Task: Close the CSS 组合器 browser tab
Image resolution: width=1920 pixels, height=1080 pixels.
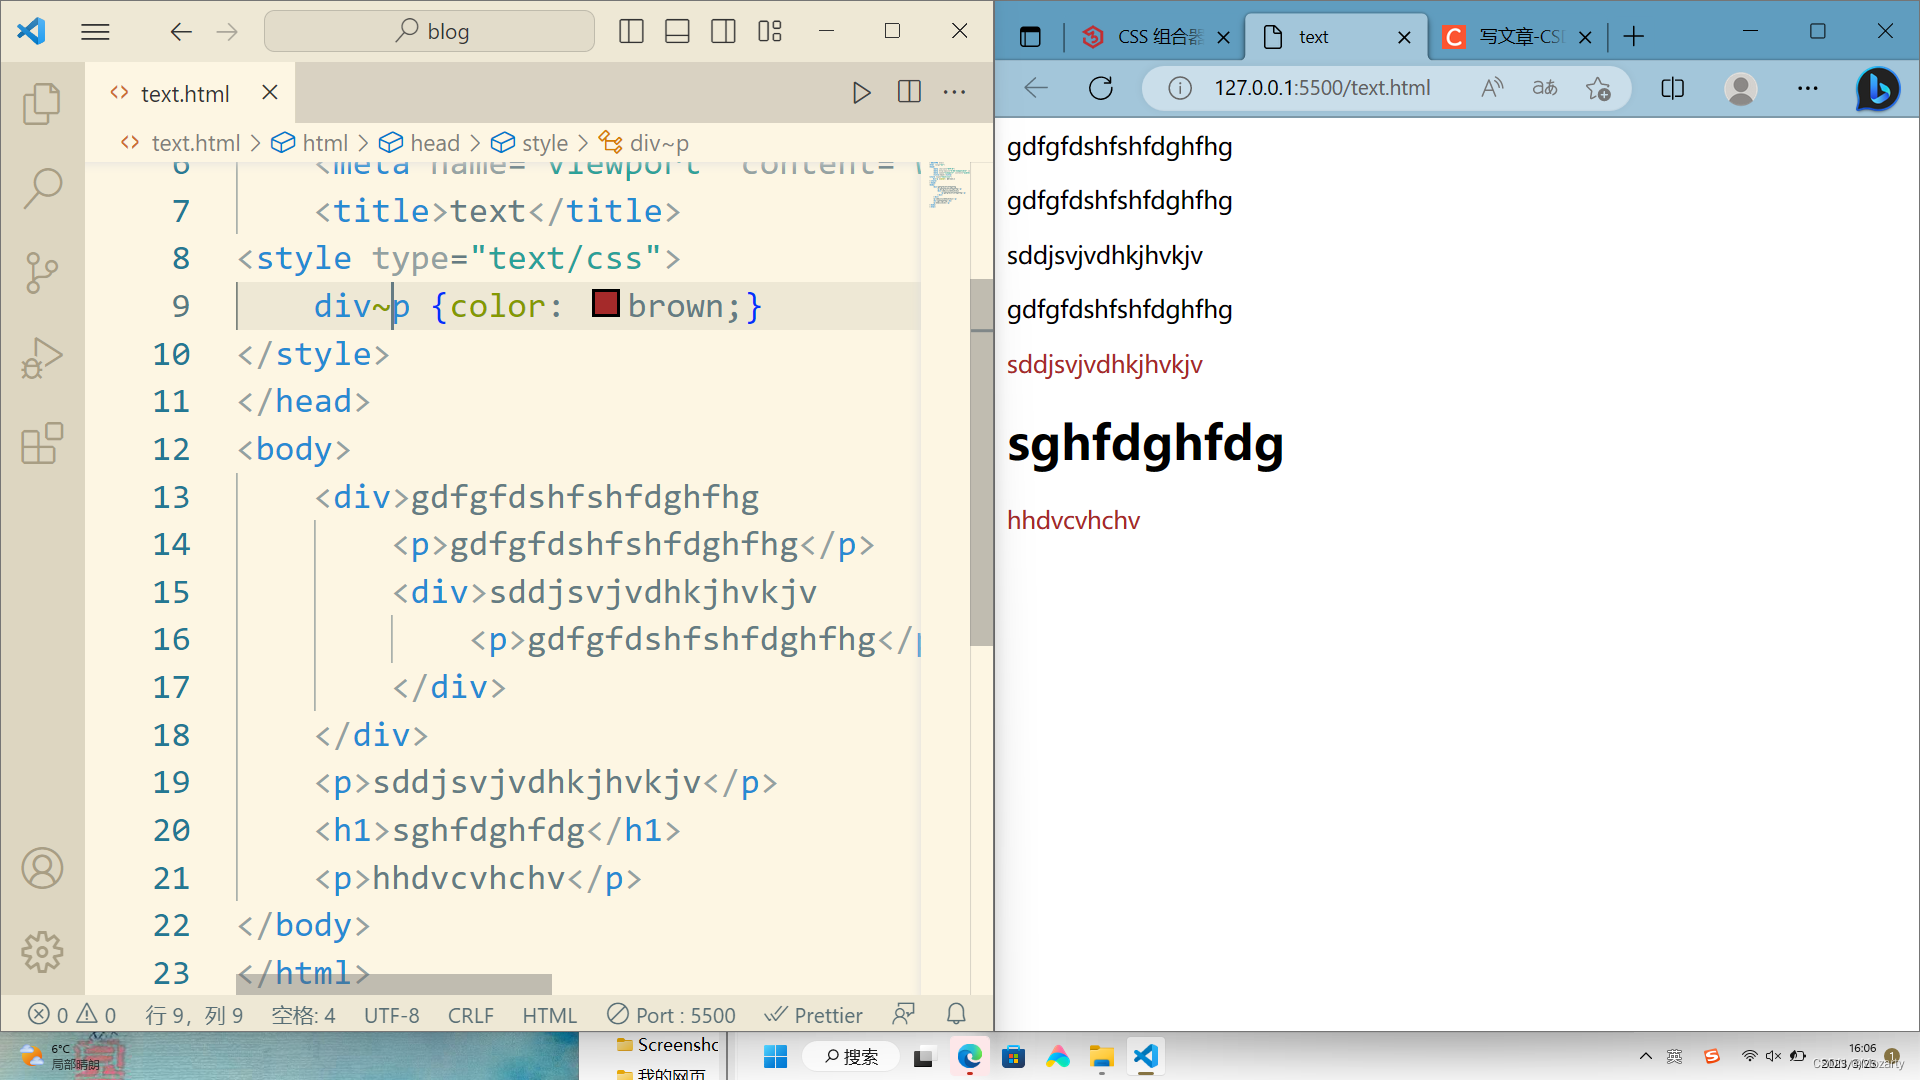Action: point(1224,37)
